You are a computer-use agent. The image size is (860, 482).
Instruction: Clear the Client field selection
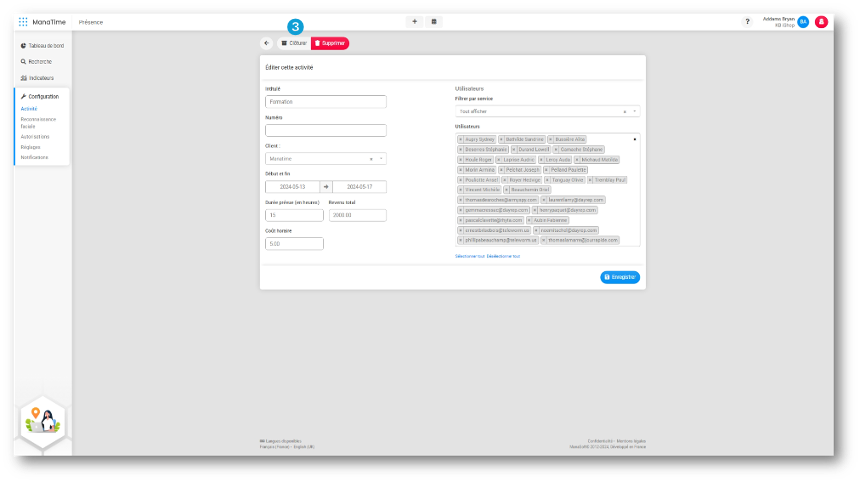371,159
